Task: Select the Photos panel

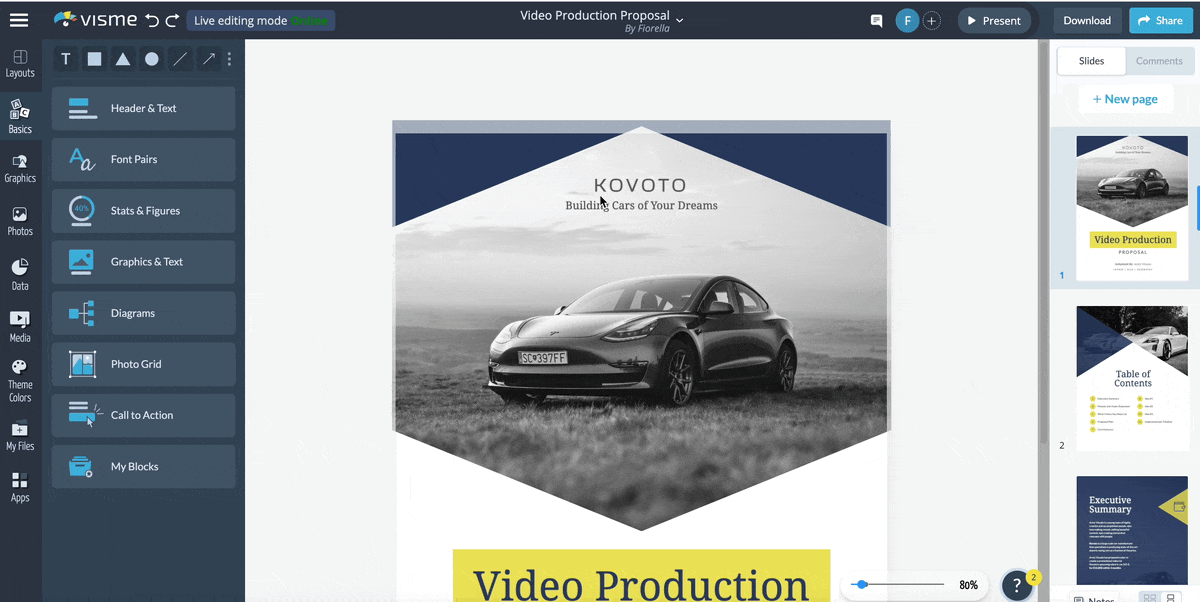Action: 20,220
